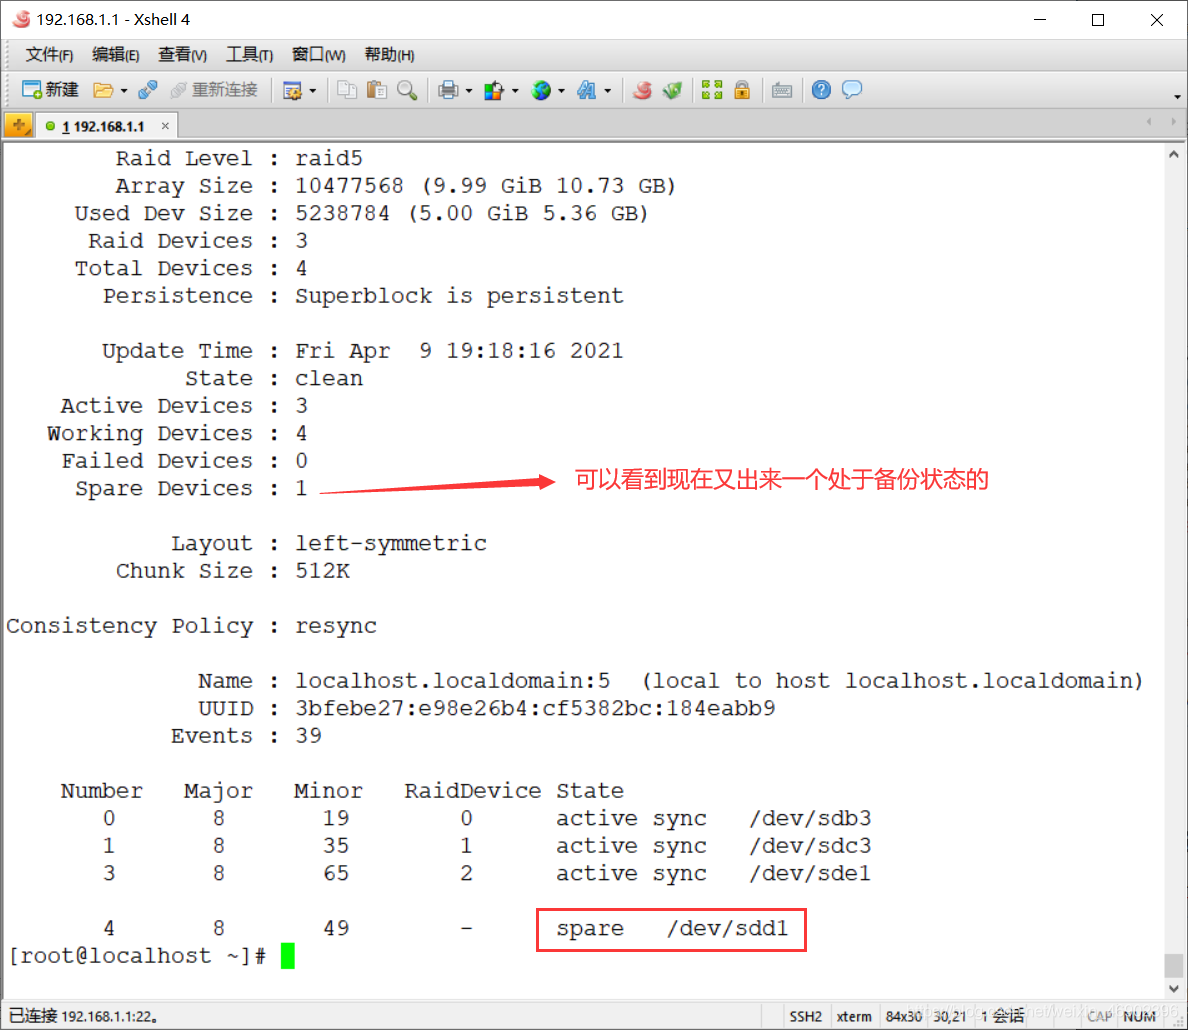Click 已连接 192.168.1.1:22 status text
The image size is (1188, 1030).
point(83,1016)
